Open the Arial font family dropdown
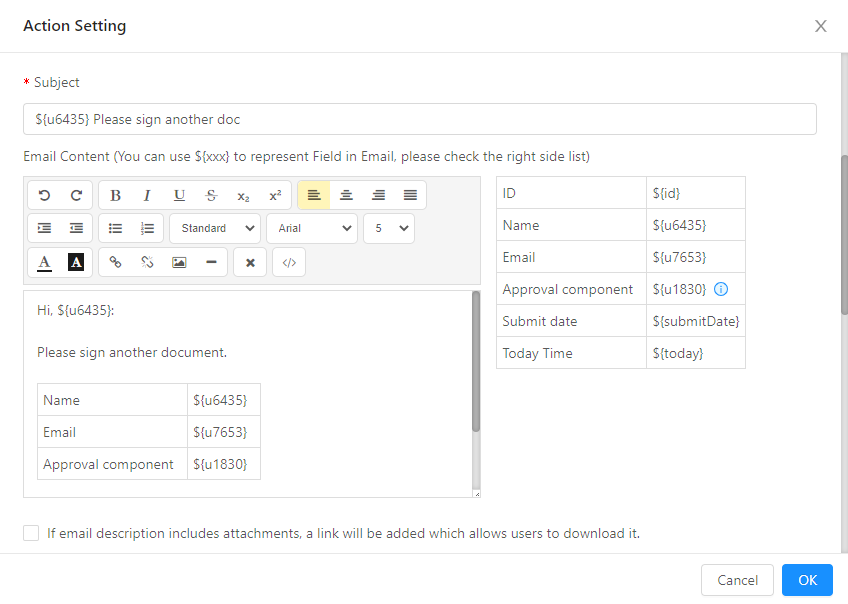 312,228
